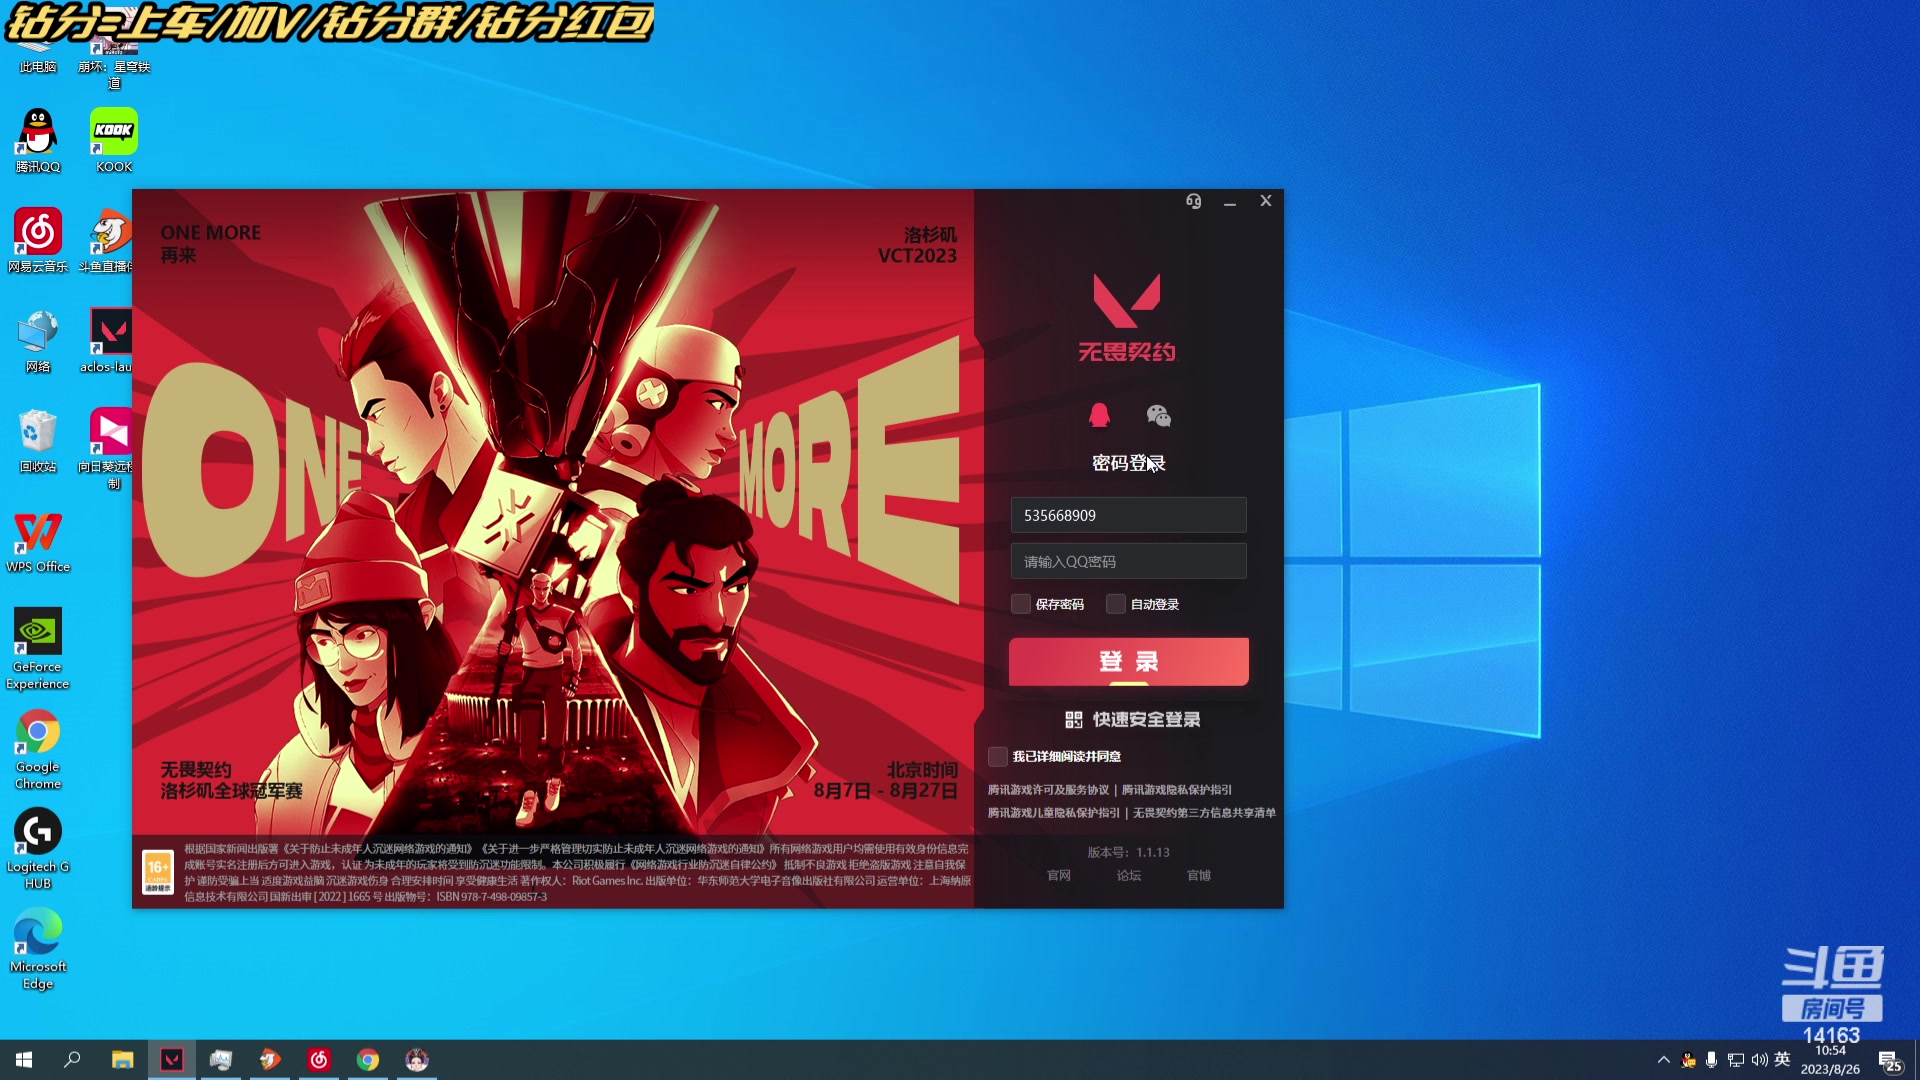The image size is (1920, 1080).
Task: Open 腾讯游戏儿童隐私保护指引 link
Action: pos(1054,813)
